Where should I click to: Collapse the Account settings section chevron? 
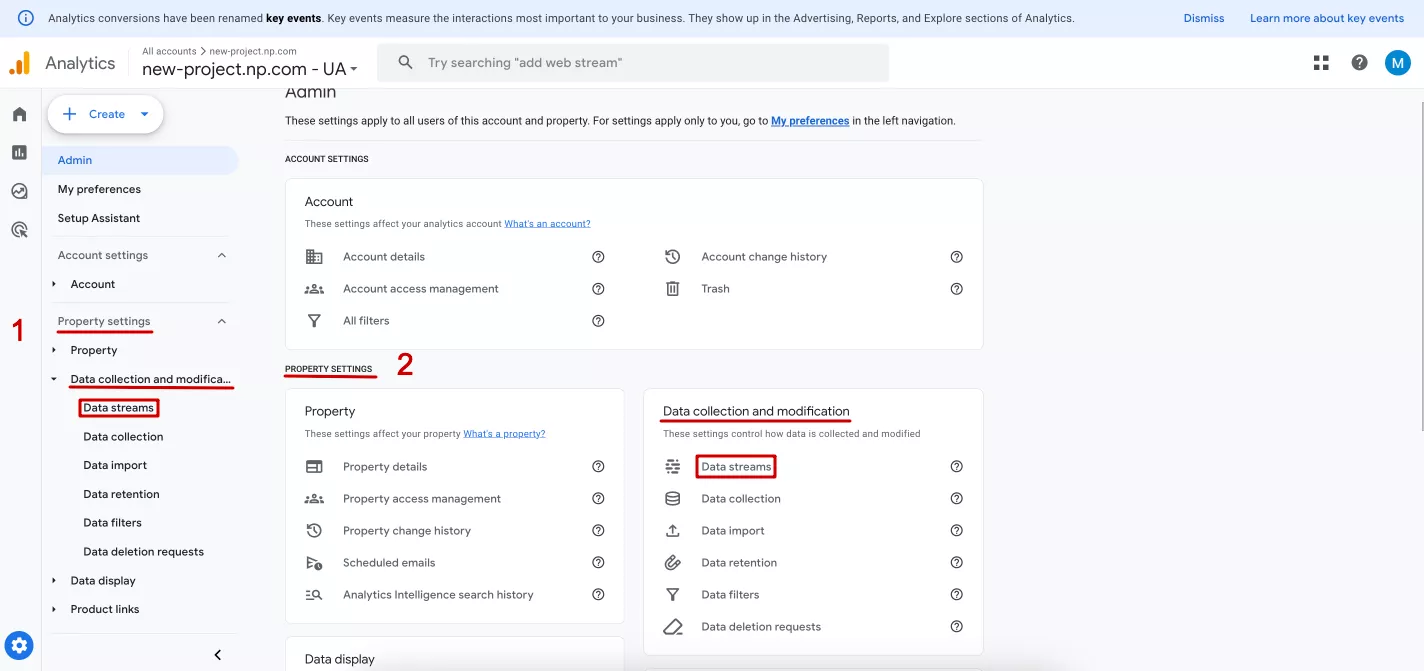point(222,255)
